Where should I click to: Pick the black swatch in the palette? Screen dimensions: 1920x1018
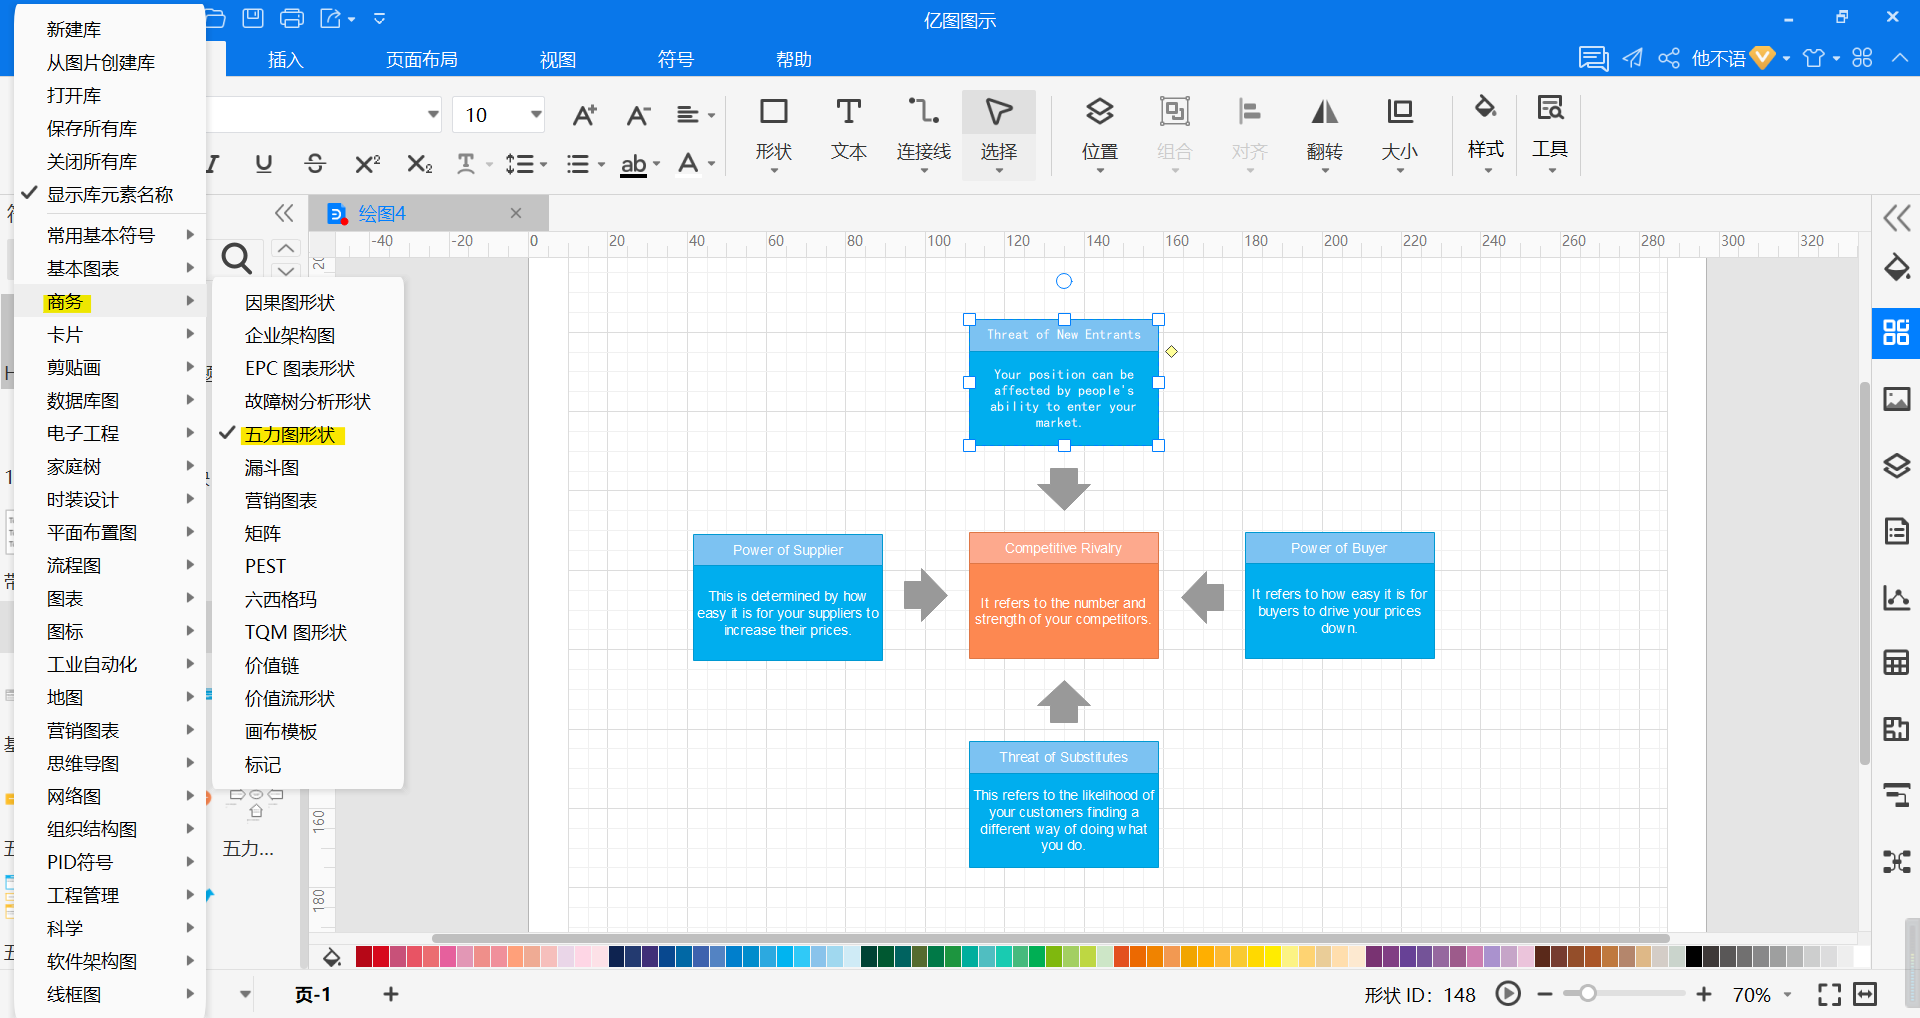tap(1693, 957)
